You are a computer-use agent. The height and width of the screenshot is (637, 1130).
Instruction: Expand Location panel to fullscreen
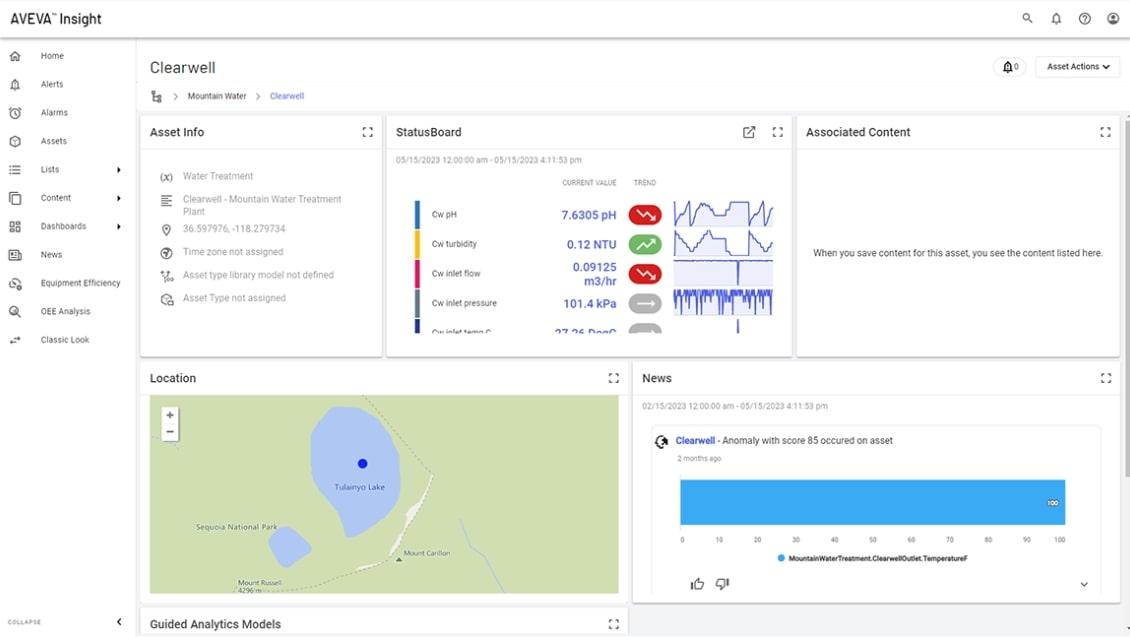tap(614, 378)
